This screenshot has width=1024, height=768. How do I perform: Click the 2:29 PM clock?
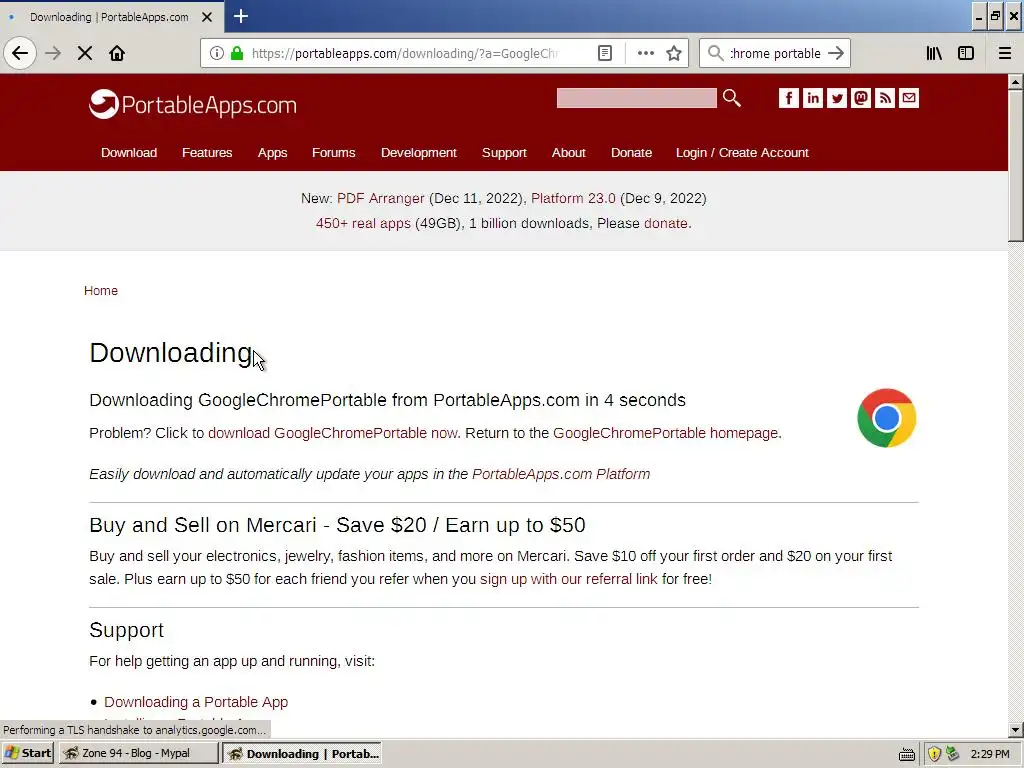pyautogui.click(x=989, y=754)
